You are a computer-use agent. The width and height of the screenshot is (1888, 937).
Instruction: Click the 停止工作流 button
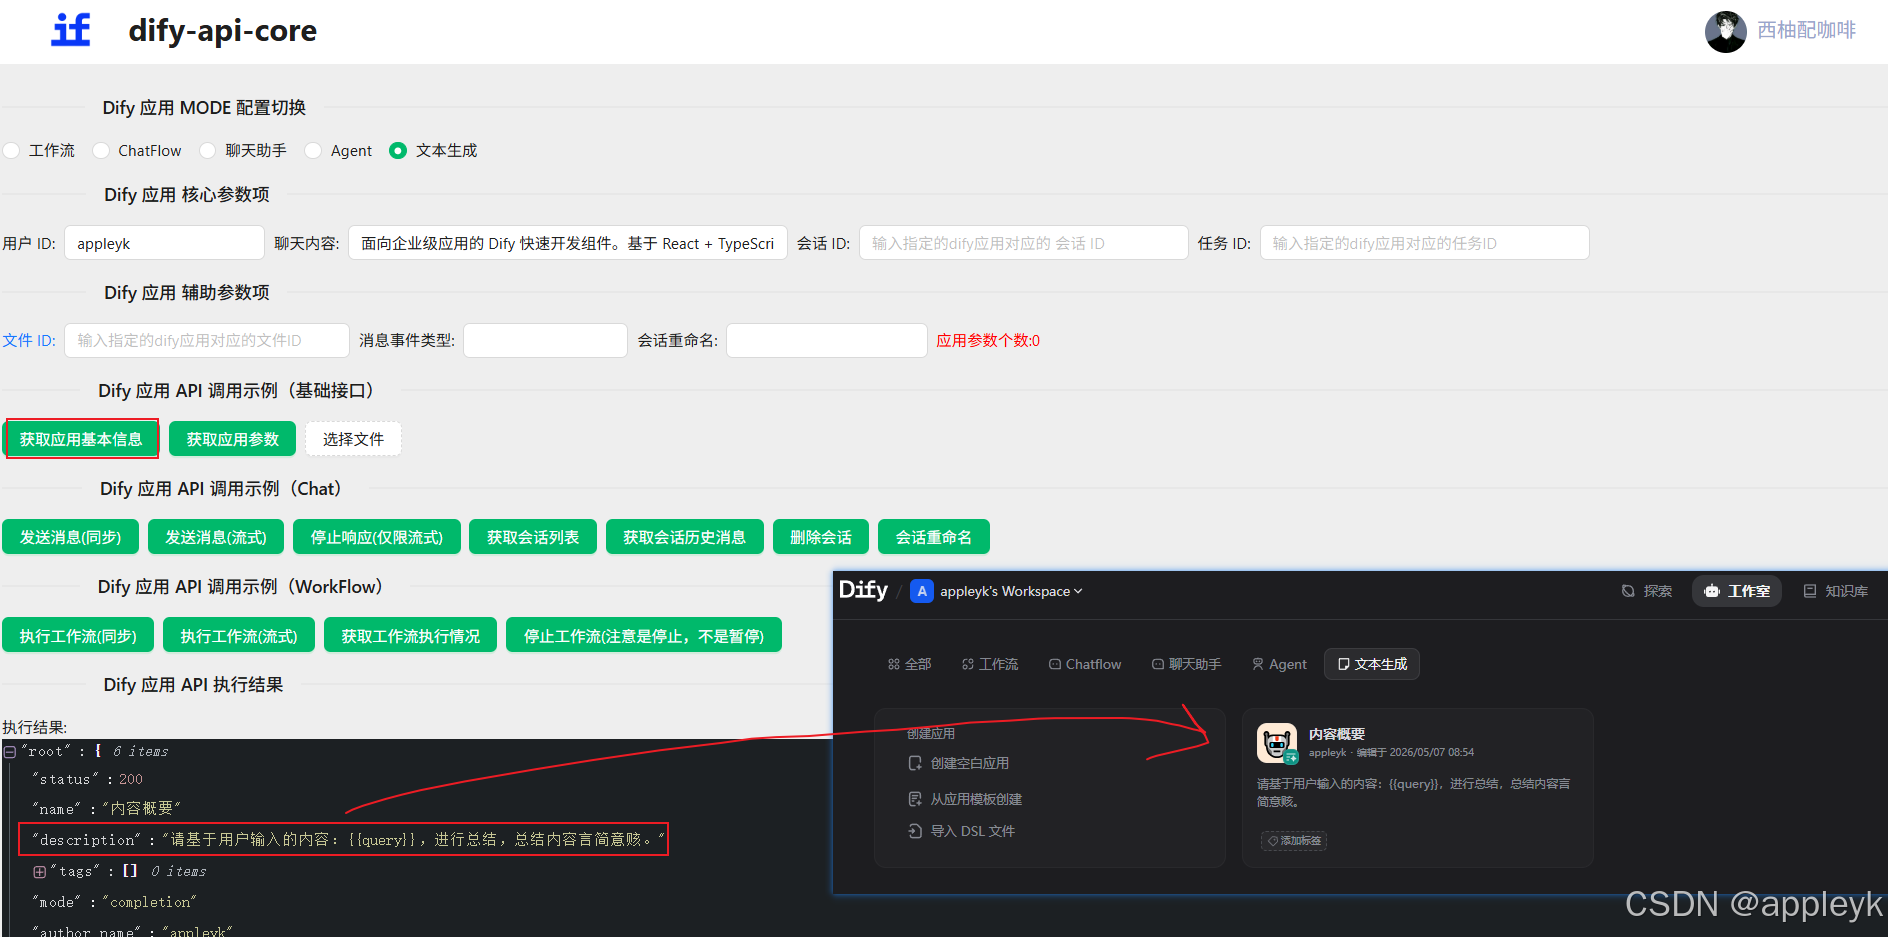click(x=643, y=635)
